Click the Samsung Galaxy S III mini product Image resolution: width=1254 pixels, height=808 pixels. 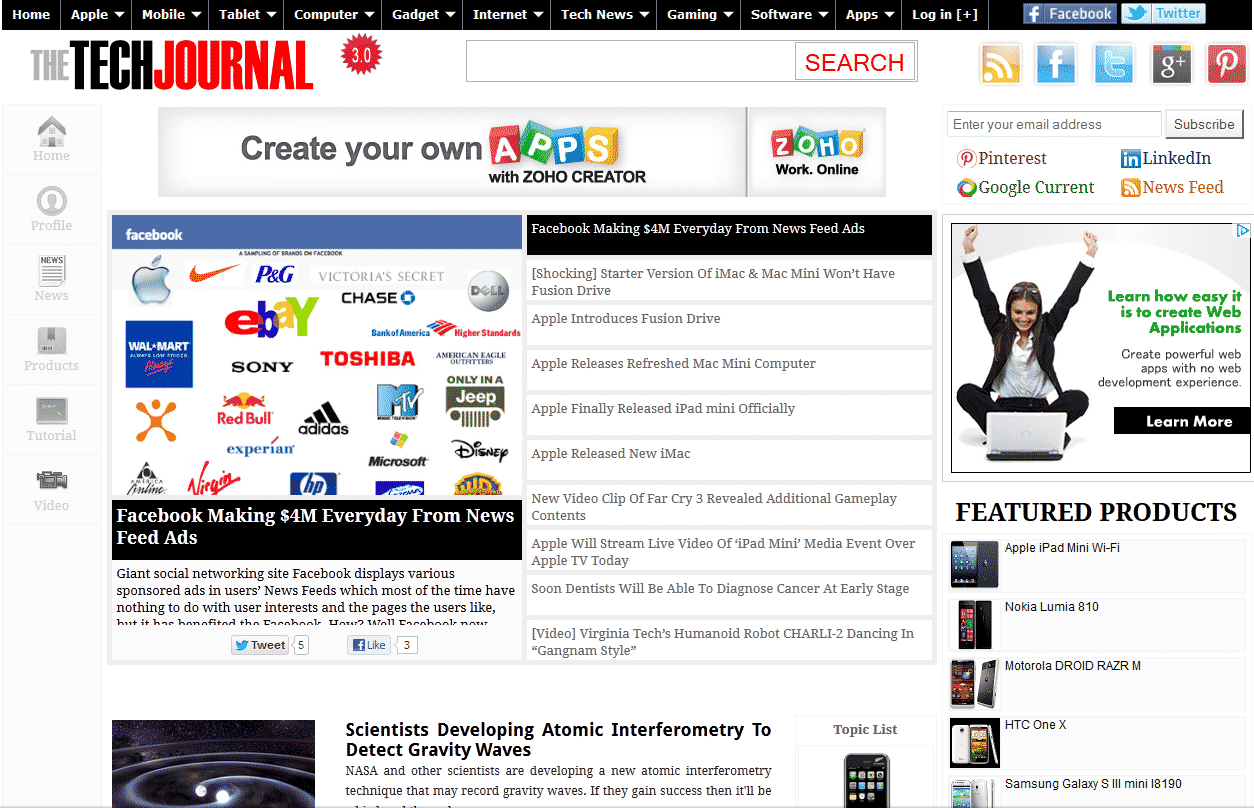[x=1098, y=790]
